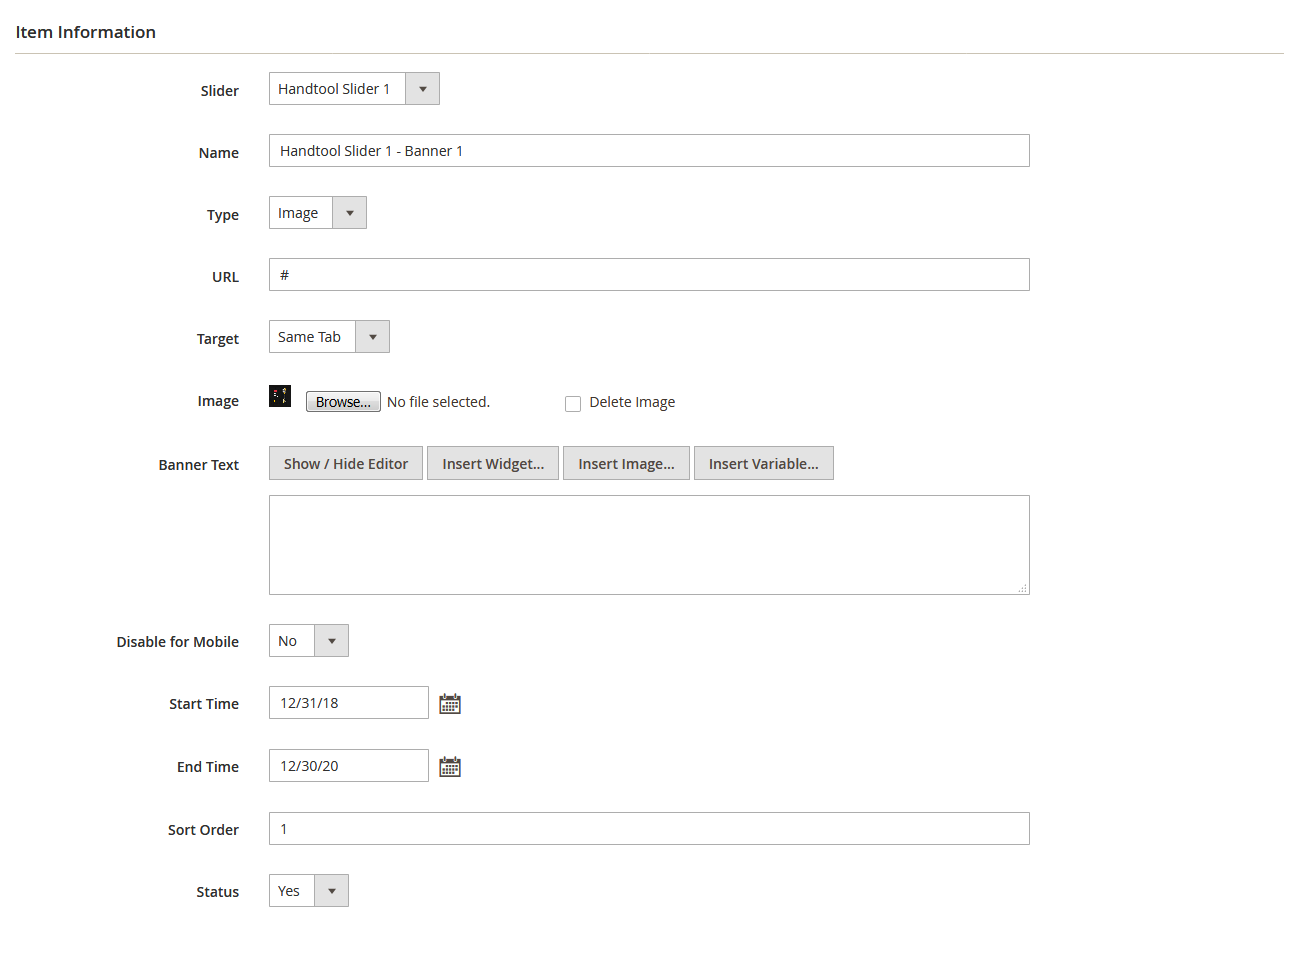Click the Insert Image button

pos(626,462)
